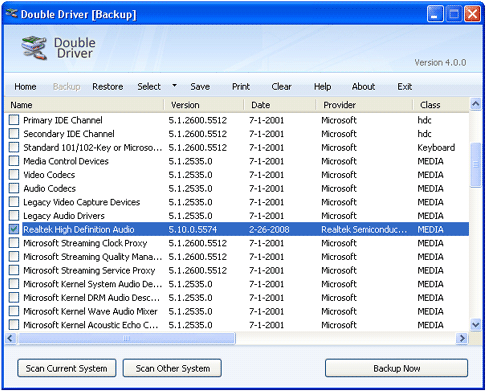The width and height of the screenshot is (486, 392).
Task: Select the Microsoft Kernel Wave Audio Mixer name
Action: tap(90, 311)
